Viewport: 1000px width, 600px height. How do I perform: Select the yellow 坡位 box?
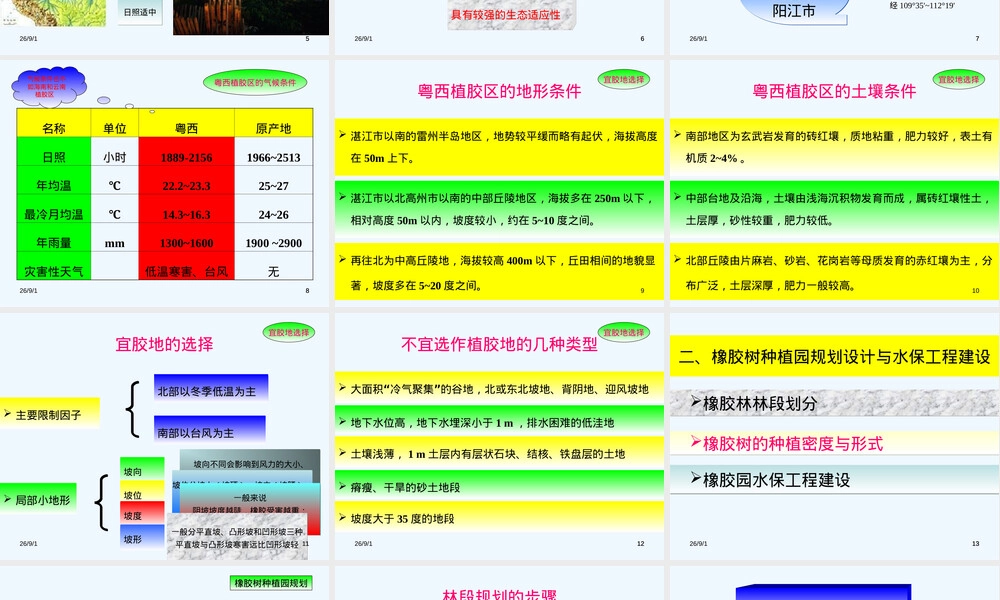coord(142,492)
